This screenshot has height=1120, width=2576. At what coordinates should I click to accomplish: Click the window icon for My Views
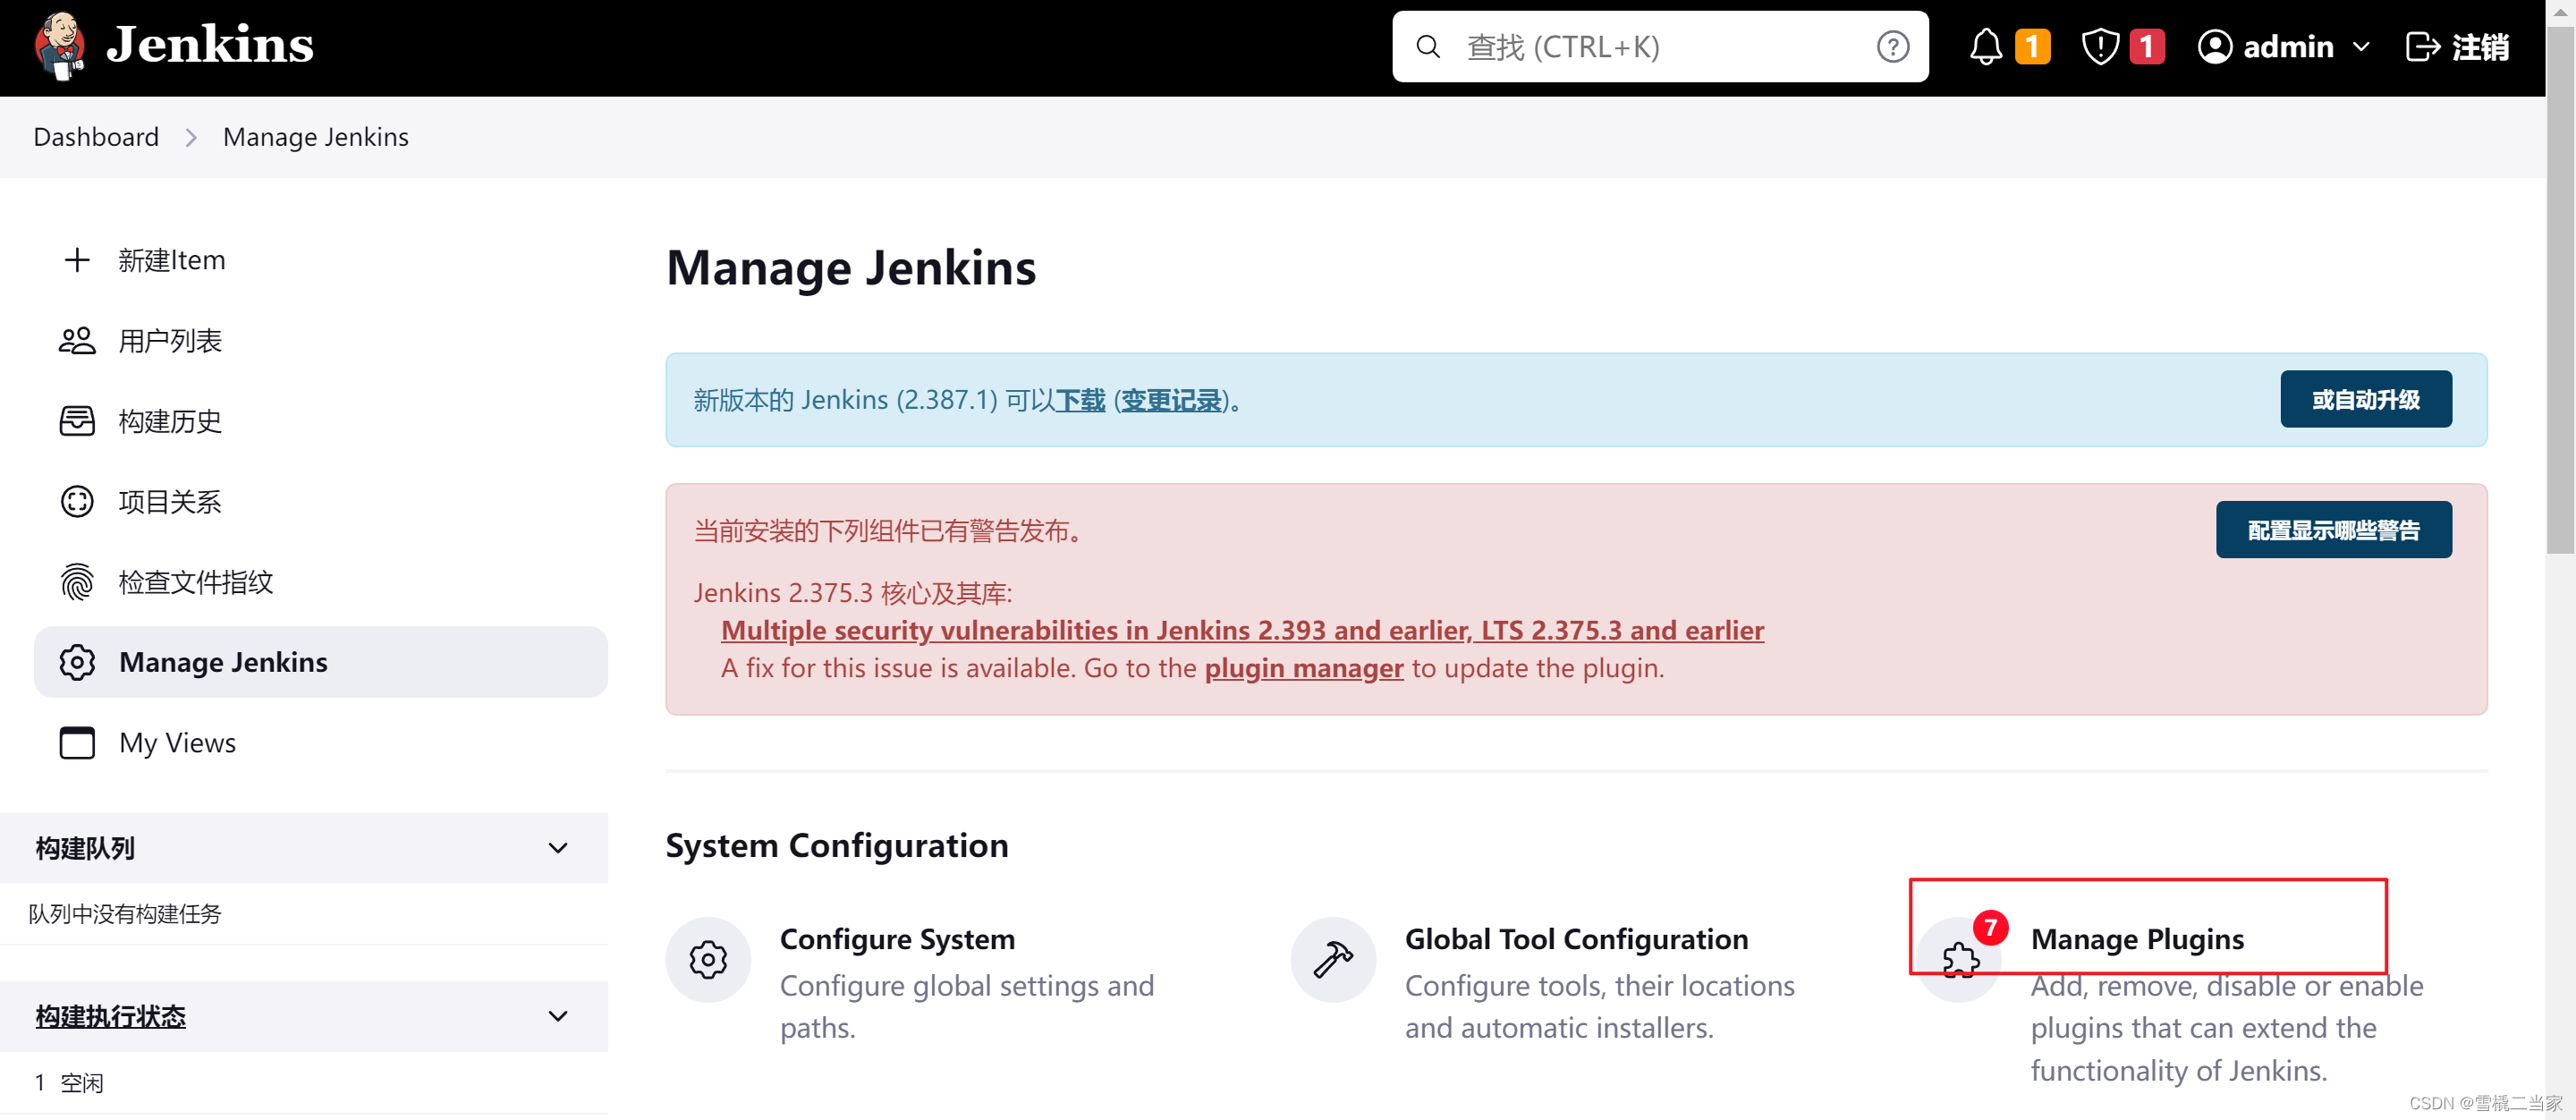coord(77,743)
